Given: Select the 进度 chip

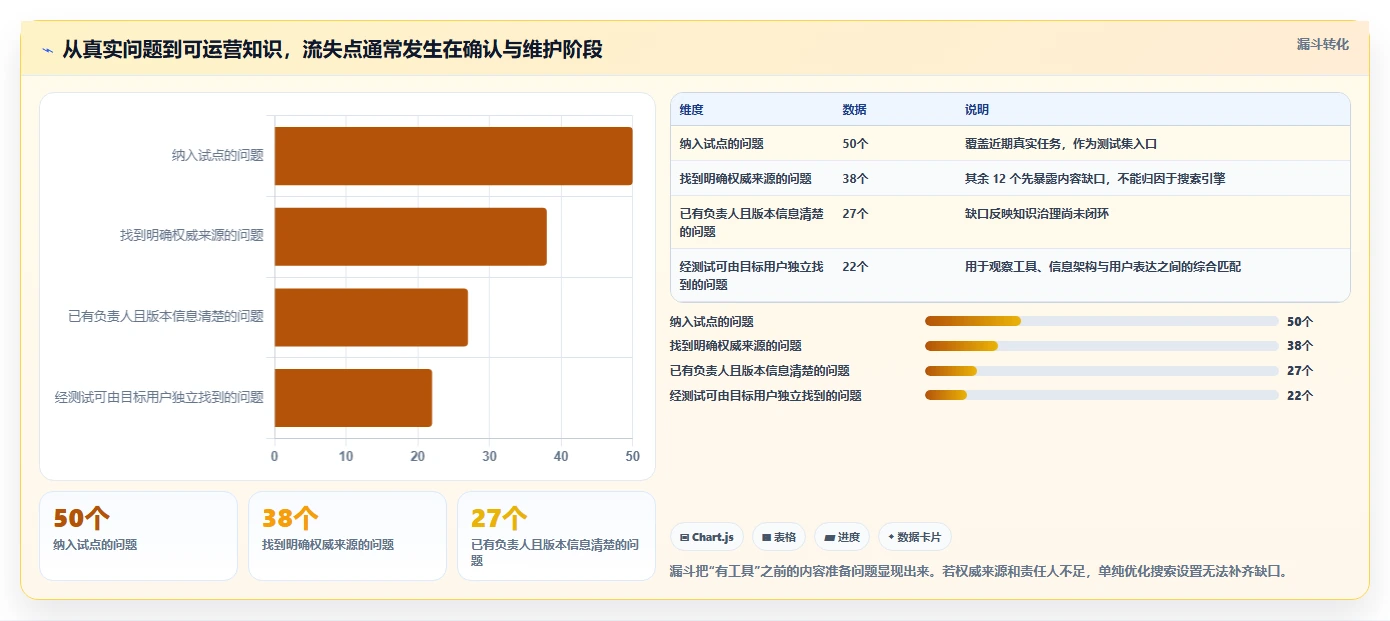Looking at the screenshot, I should coord(842,537).
